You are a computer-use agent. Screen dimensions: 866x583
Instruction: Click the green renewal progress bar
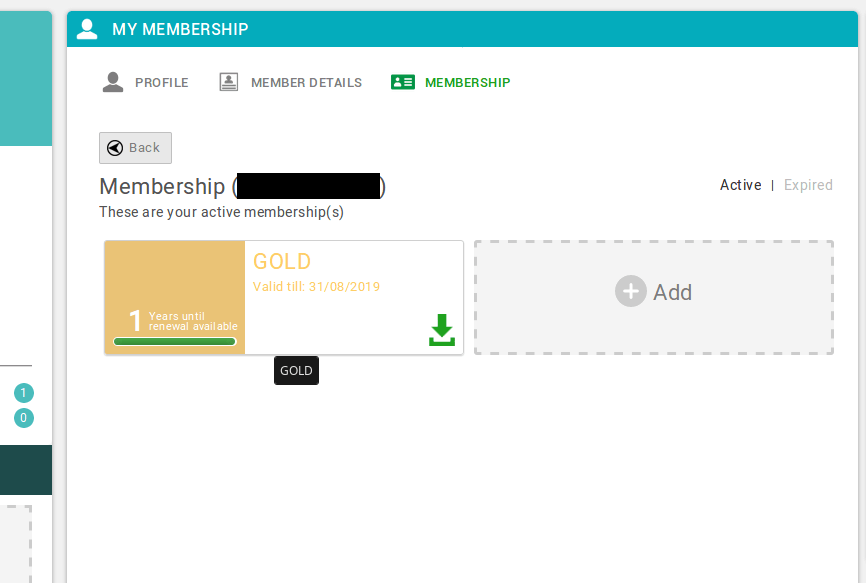coord(175,342)
